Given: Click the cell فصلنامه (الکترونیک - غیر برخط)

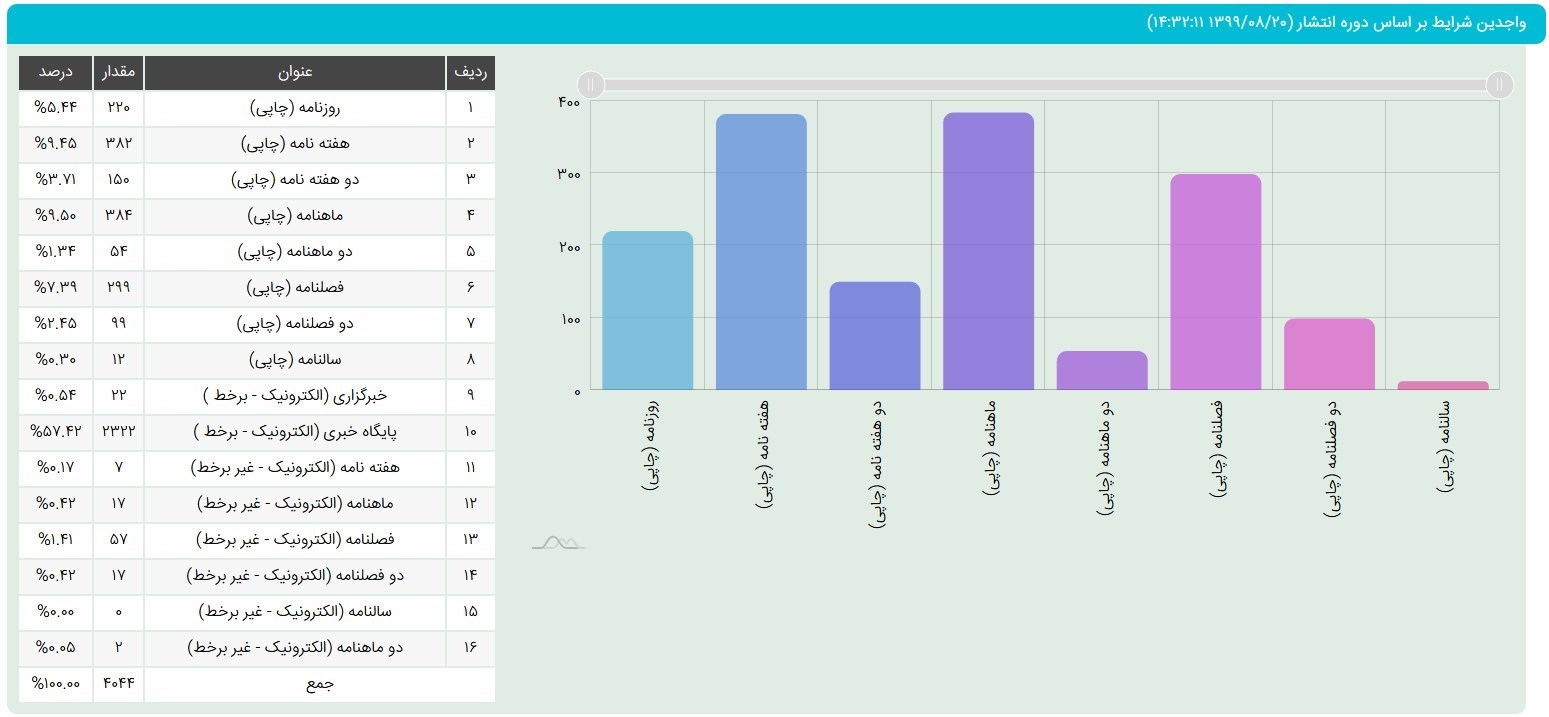Looking at the screenshot, I should point(295,540).
